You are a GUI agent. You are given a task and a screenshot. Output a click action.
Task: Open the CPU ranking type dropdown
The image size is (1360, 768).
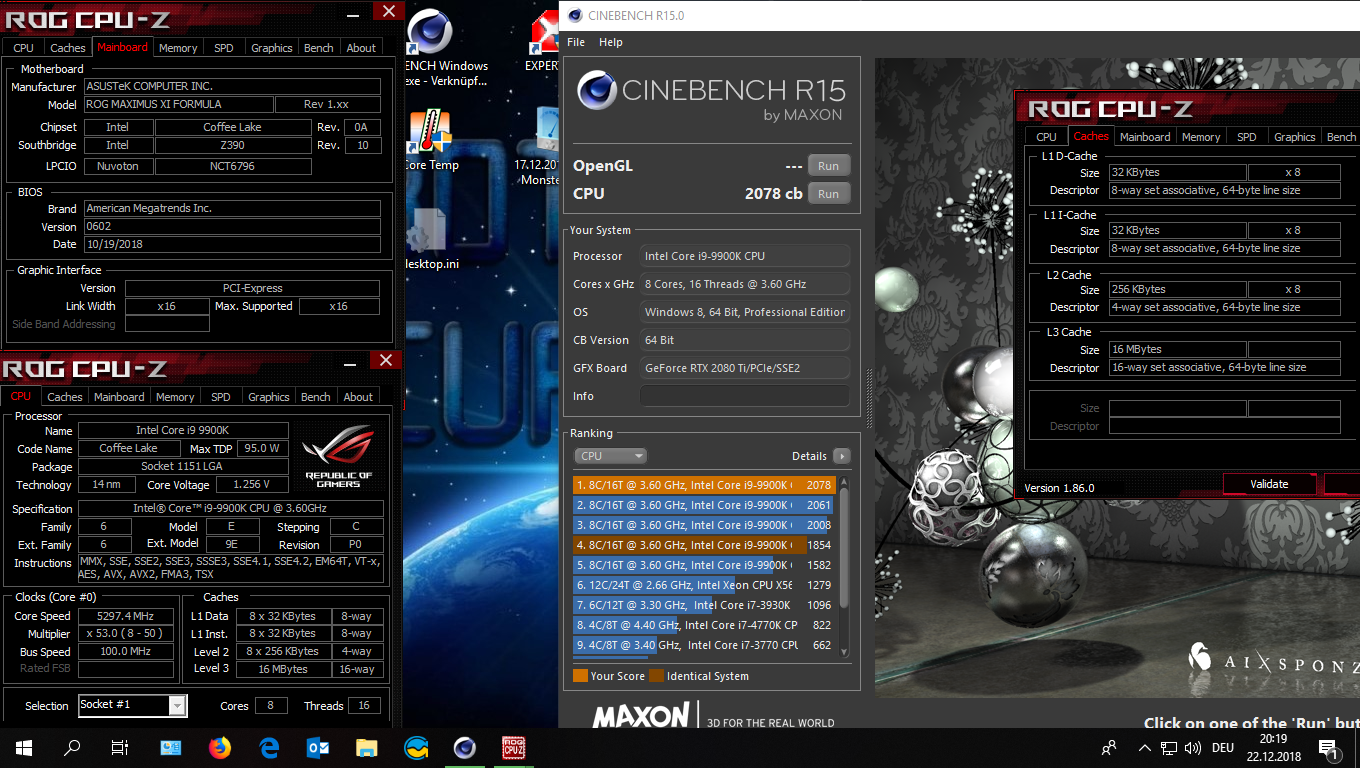[610, 456]
